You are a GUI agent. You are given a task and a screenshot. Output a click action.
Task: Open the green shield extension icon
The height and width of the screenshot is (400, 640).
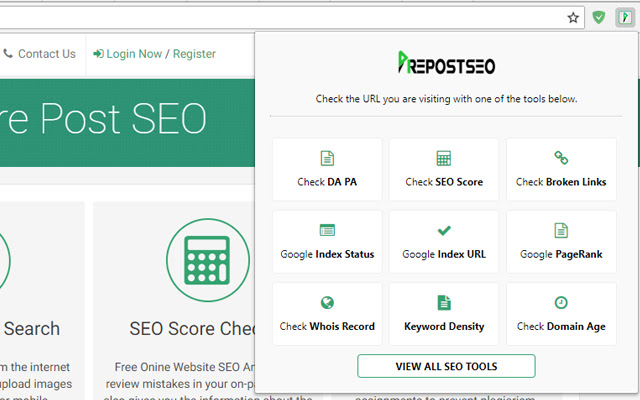(x=599, y=17)
